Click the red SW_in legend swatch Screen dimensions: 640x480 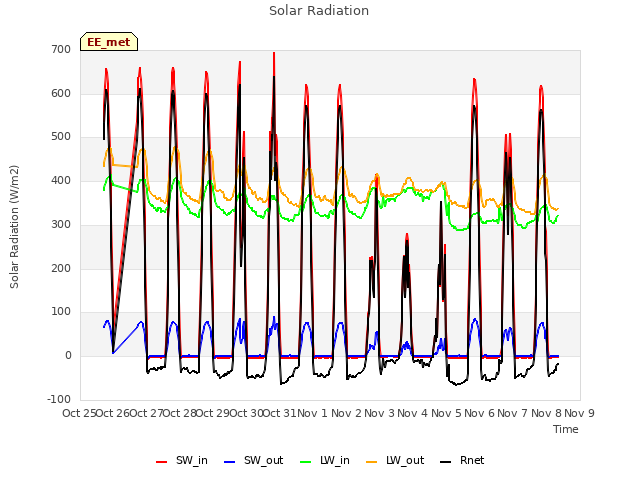coord(162,462)
